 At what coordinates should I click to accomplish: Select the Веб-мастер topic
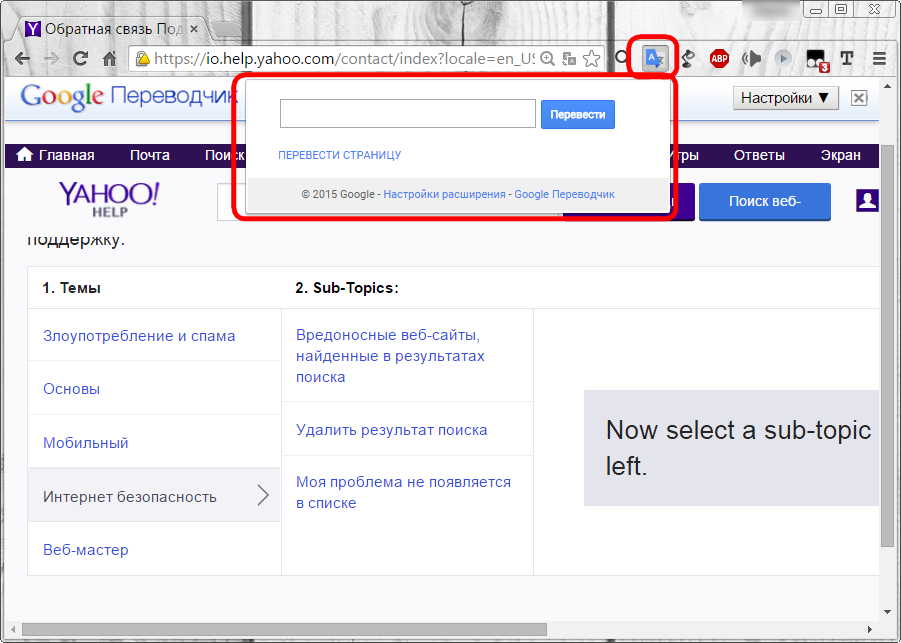click(86, 549)
